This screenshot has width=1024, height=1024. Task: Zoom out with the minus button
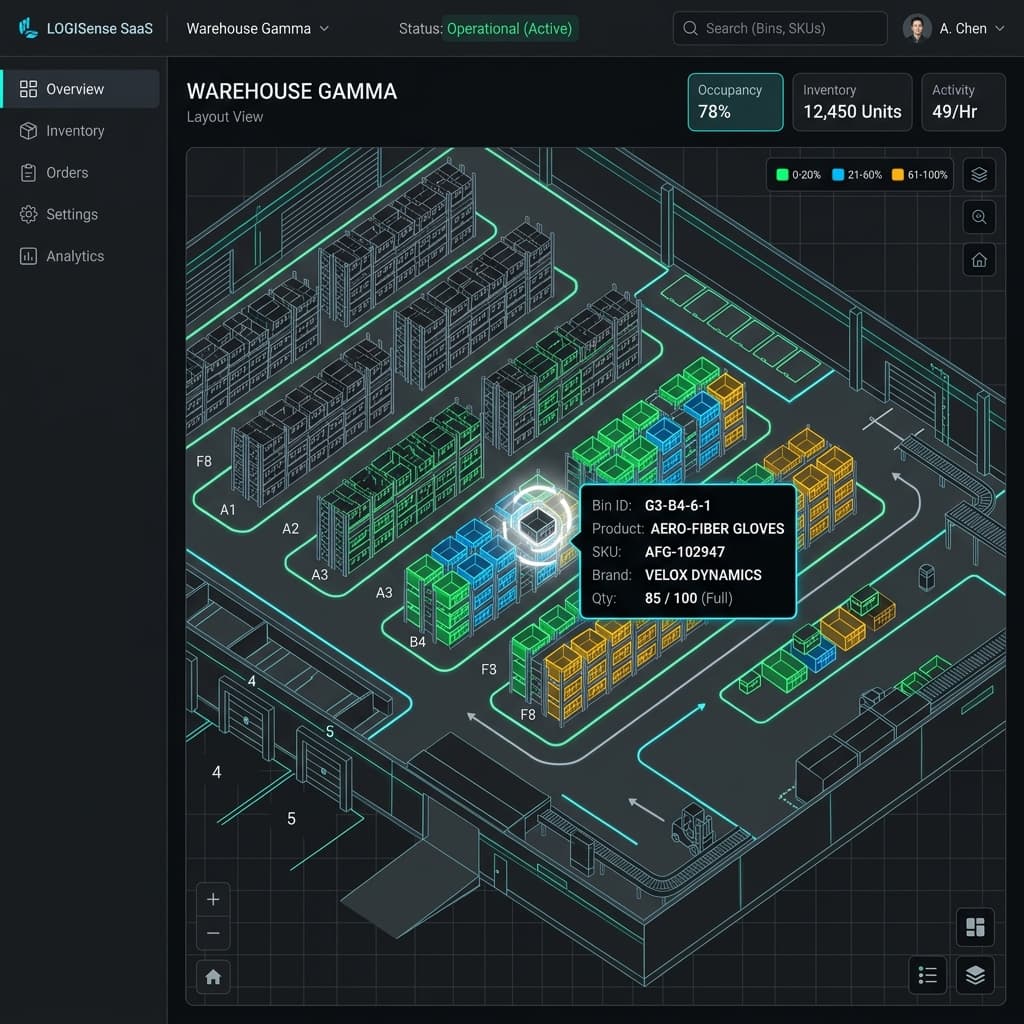pos(213,933)
